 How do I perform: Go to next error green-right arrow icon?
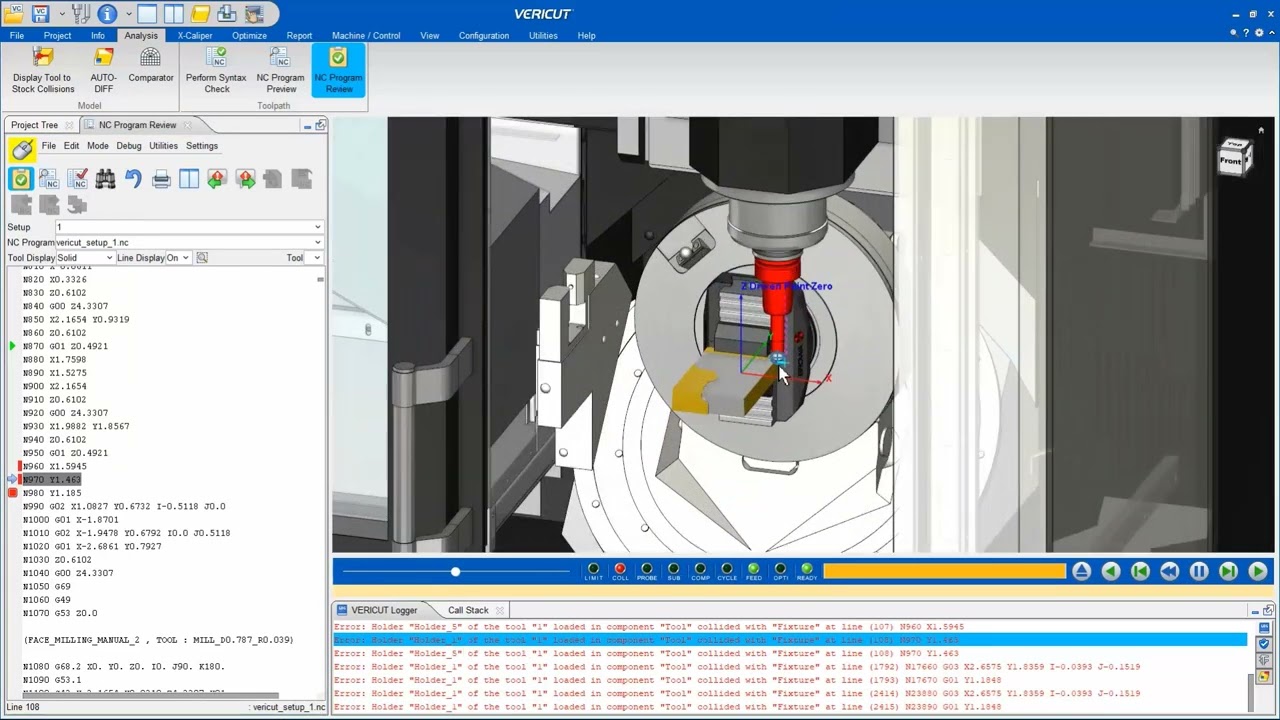245,179
